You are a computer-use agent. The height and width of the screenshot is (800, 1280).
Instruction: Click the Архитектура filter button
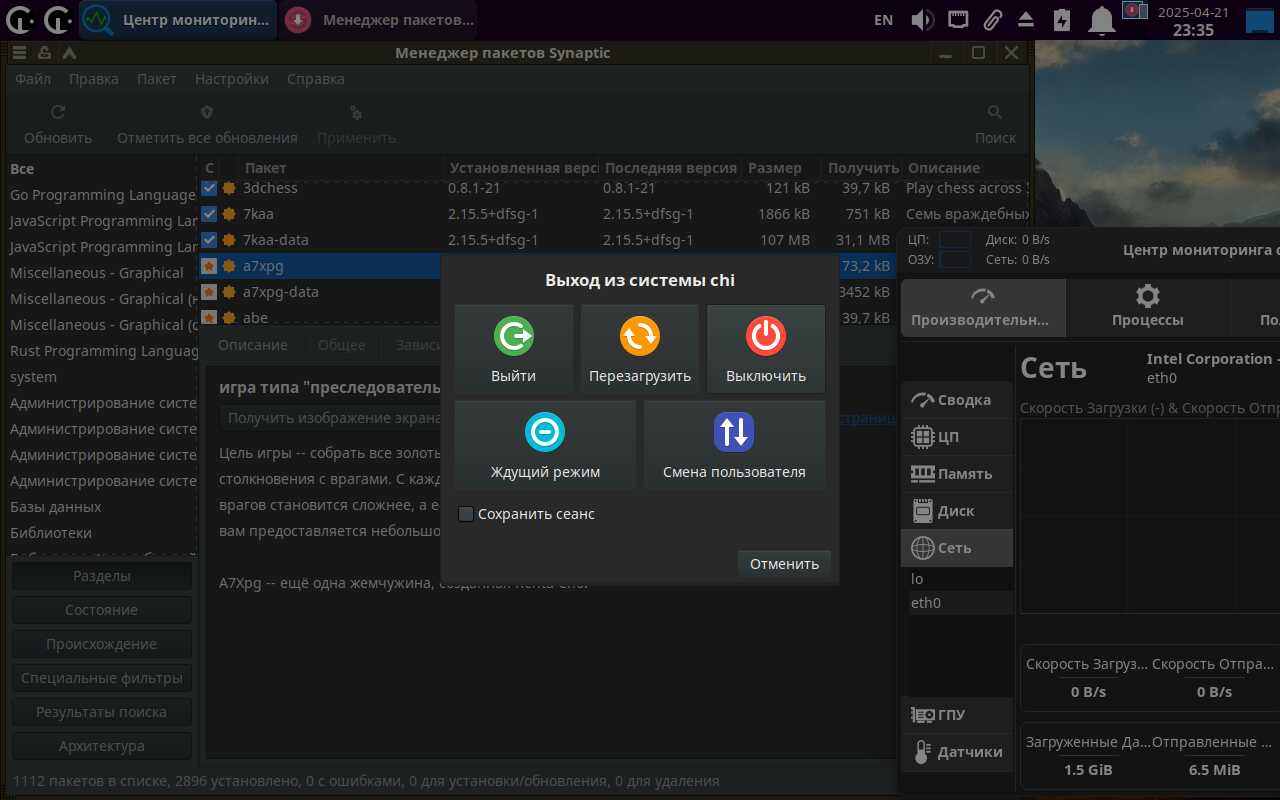pyautogui.click(x=102, y=746)
